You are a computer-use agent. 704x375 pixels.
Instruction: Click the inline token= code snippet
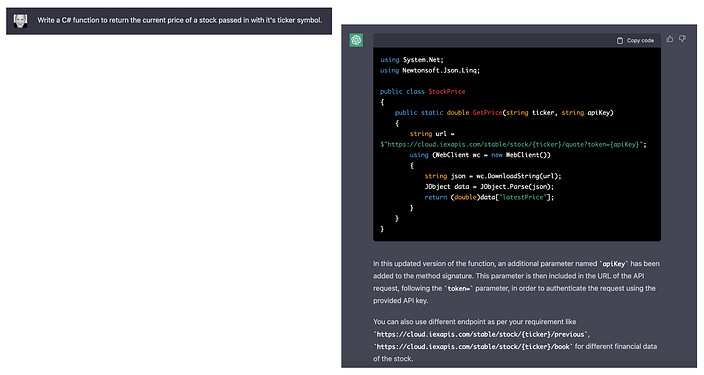point(458,289)
